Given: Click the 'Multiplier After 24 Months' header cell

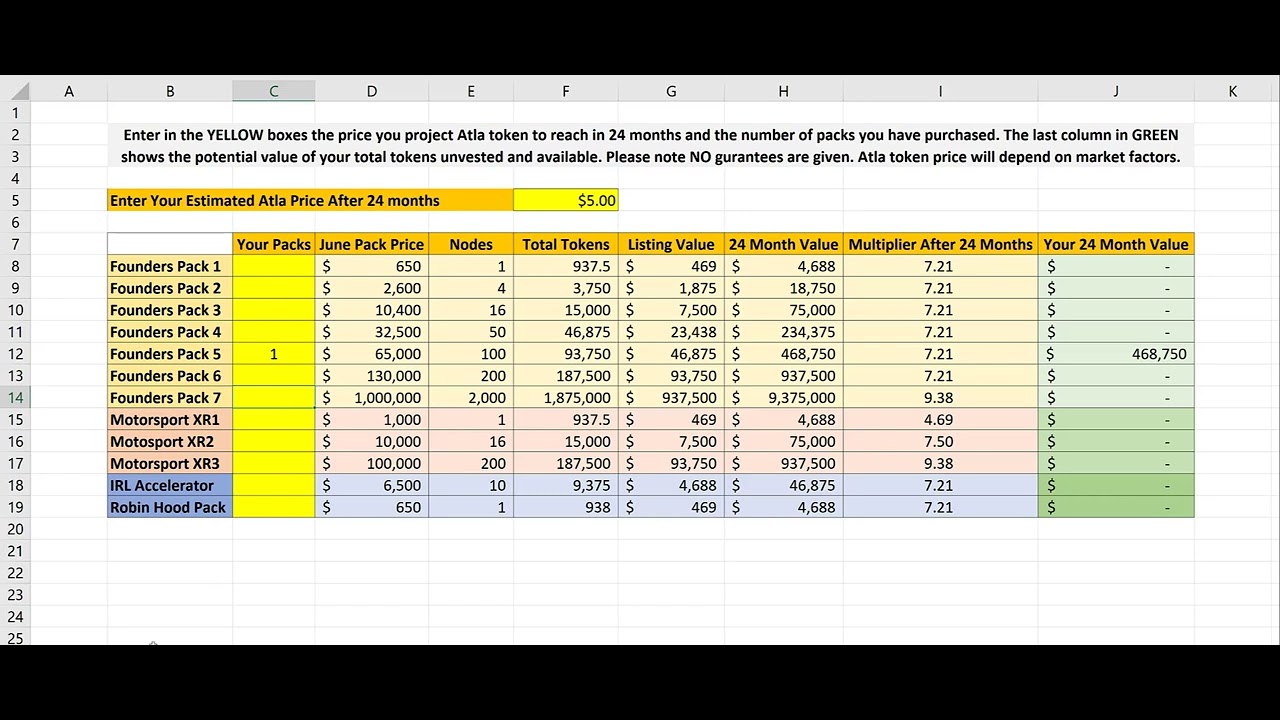Looking at the screenshot, I should 940,244.
